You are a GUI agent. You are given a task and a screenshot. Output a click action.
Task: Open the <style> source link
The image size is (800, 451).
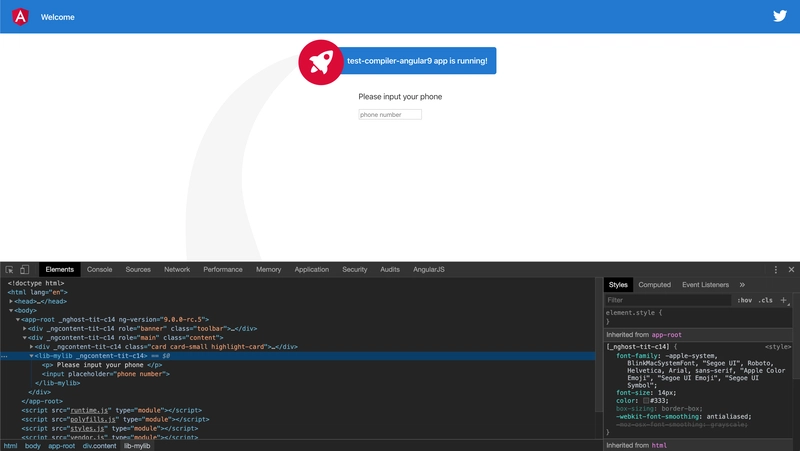[778, 347]
